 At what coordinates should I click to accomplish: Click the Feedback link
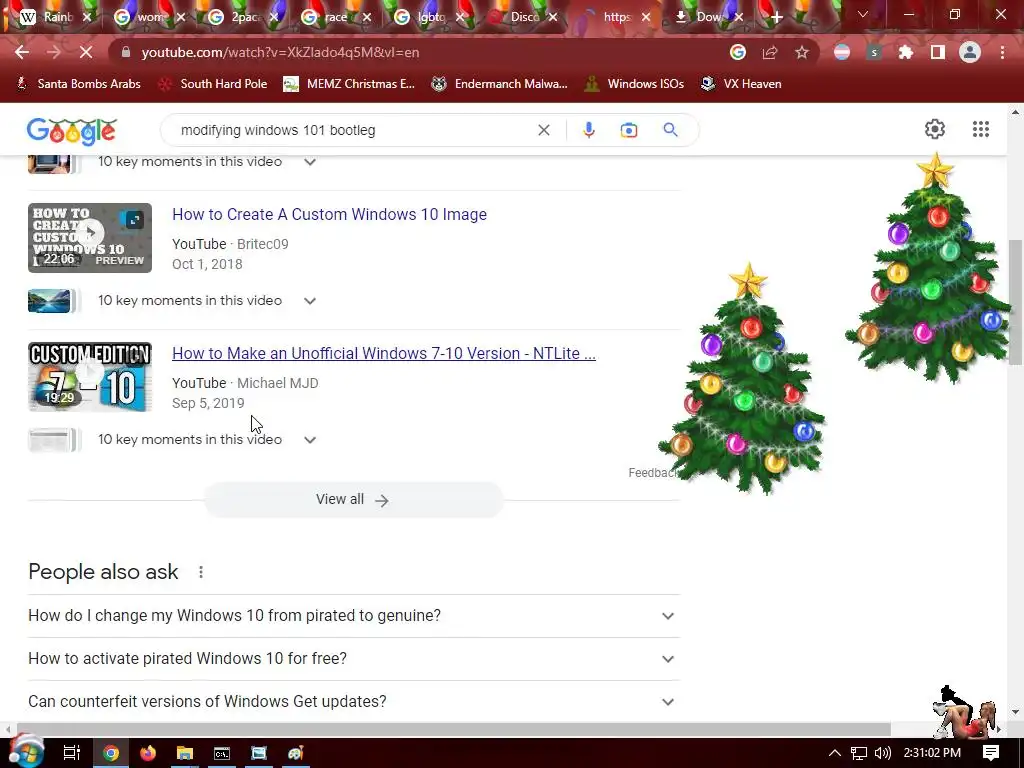tap(652, 473)
